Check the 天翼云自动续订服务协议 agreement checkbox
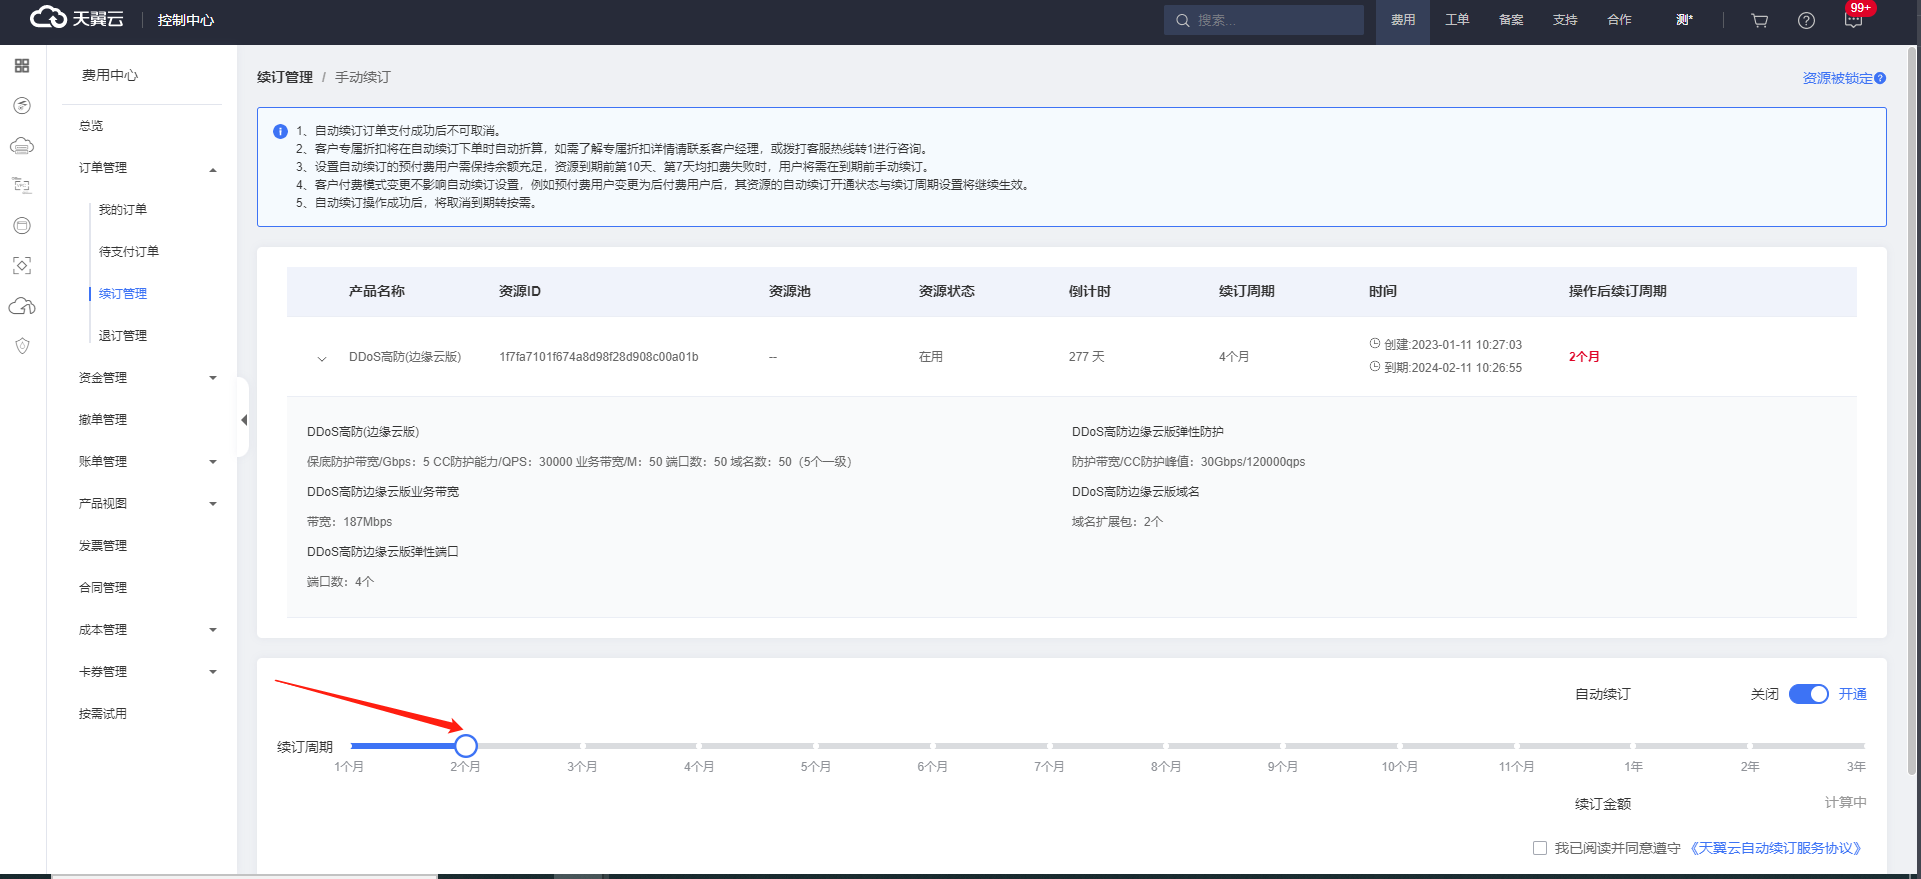This screenshot has height=879, width=1921. click(x=1540, y=848)
